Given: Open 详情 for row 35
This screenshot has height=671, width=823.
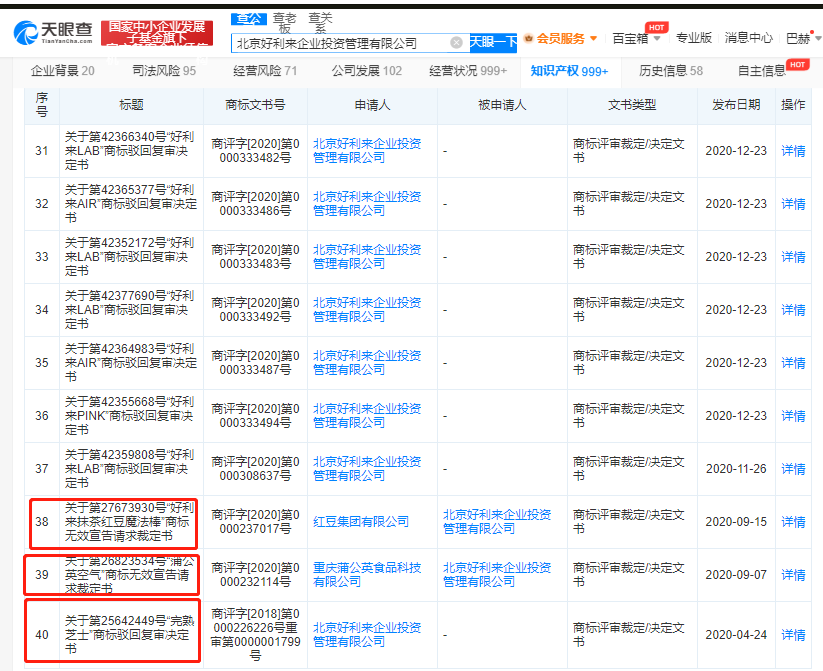Looking at the screenshot, I should 793,363.
